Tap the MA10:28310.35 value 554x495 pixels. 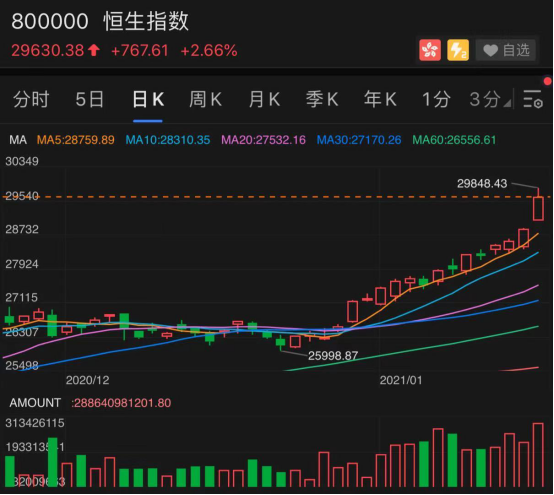[x=168, y=140]
